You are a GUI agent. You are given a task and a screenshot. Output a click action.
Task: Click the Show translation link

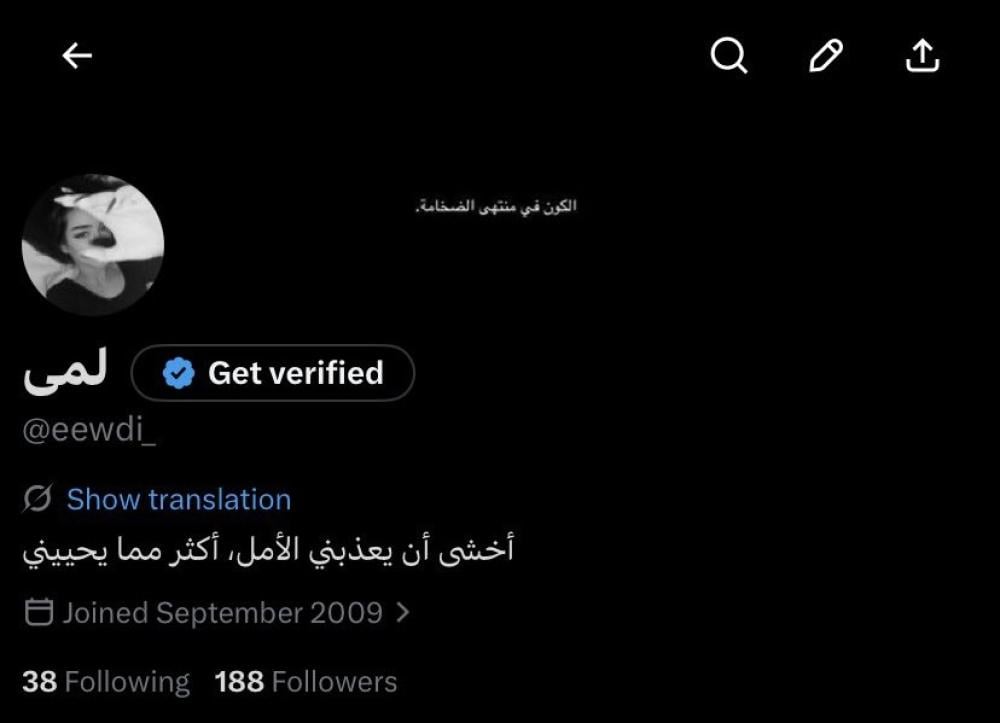point(179,499)
